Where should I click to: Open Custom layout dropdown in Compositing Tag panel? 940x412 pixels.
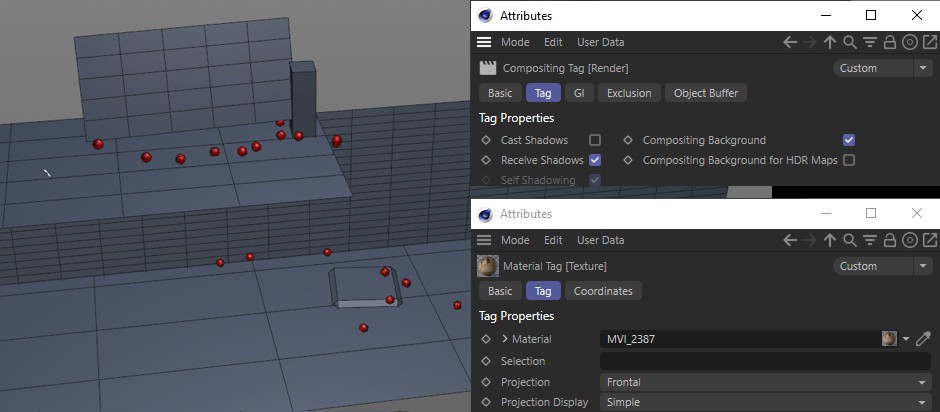[x=882, y=68]
